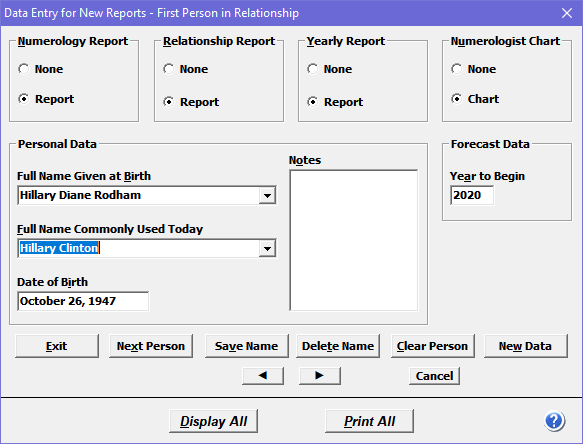
Task: Click the Forecast Data group label
Action: coord(490,144)
